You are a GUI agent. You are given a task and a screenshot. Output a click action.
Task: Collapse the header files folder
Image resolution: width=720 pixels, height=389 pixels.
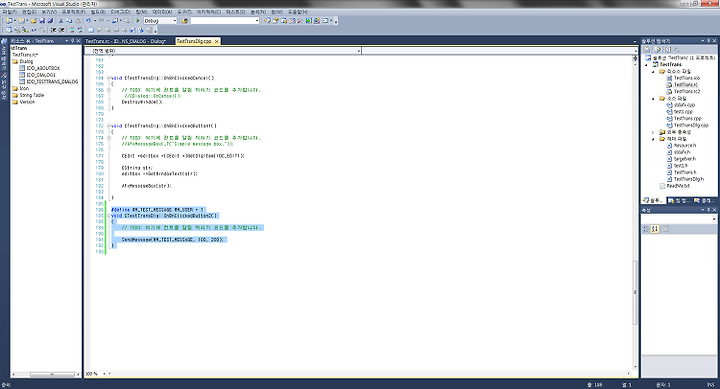click(x=653, y=139)
